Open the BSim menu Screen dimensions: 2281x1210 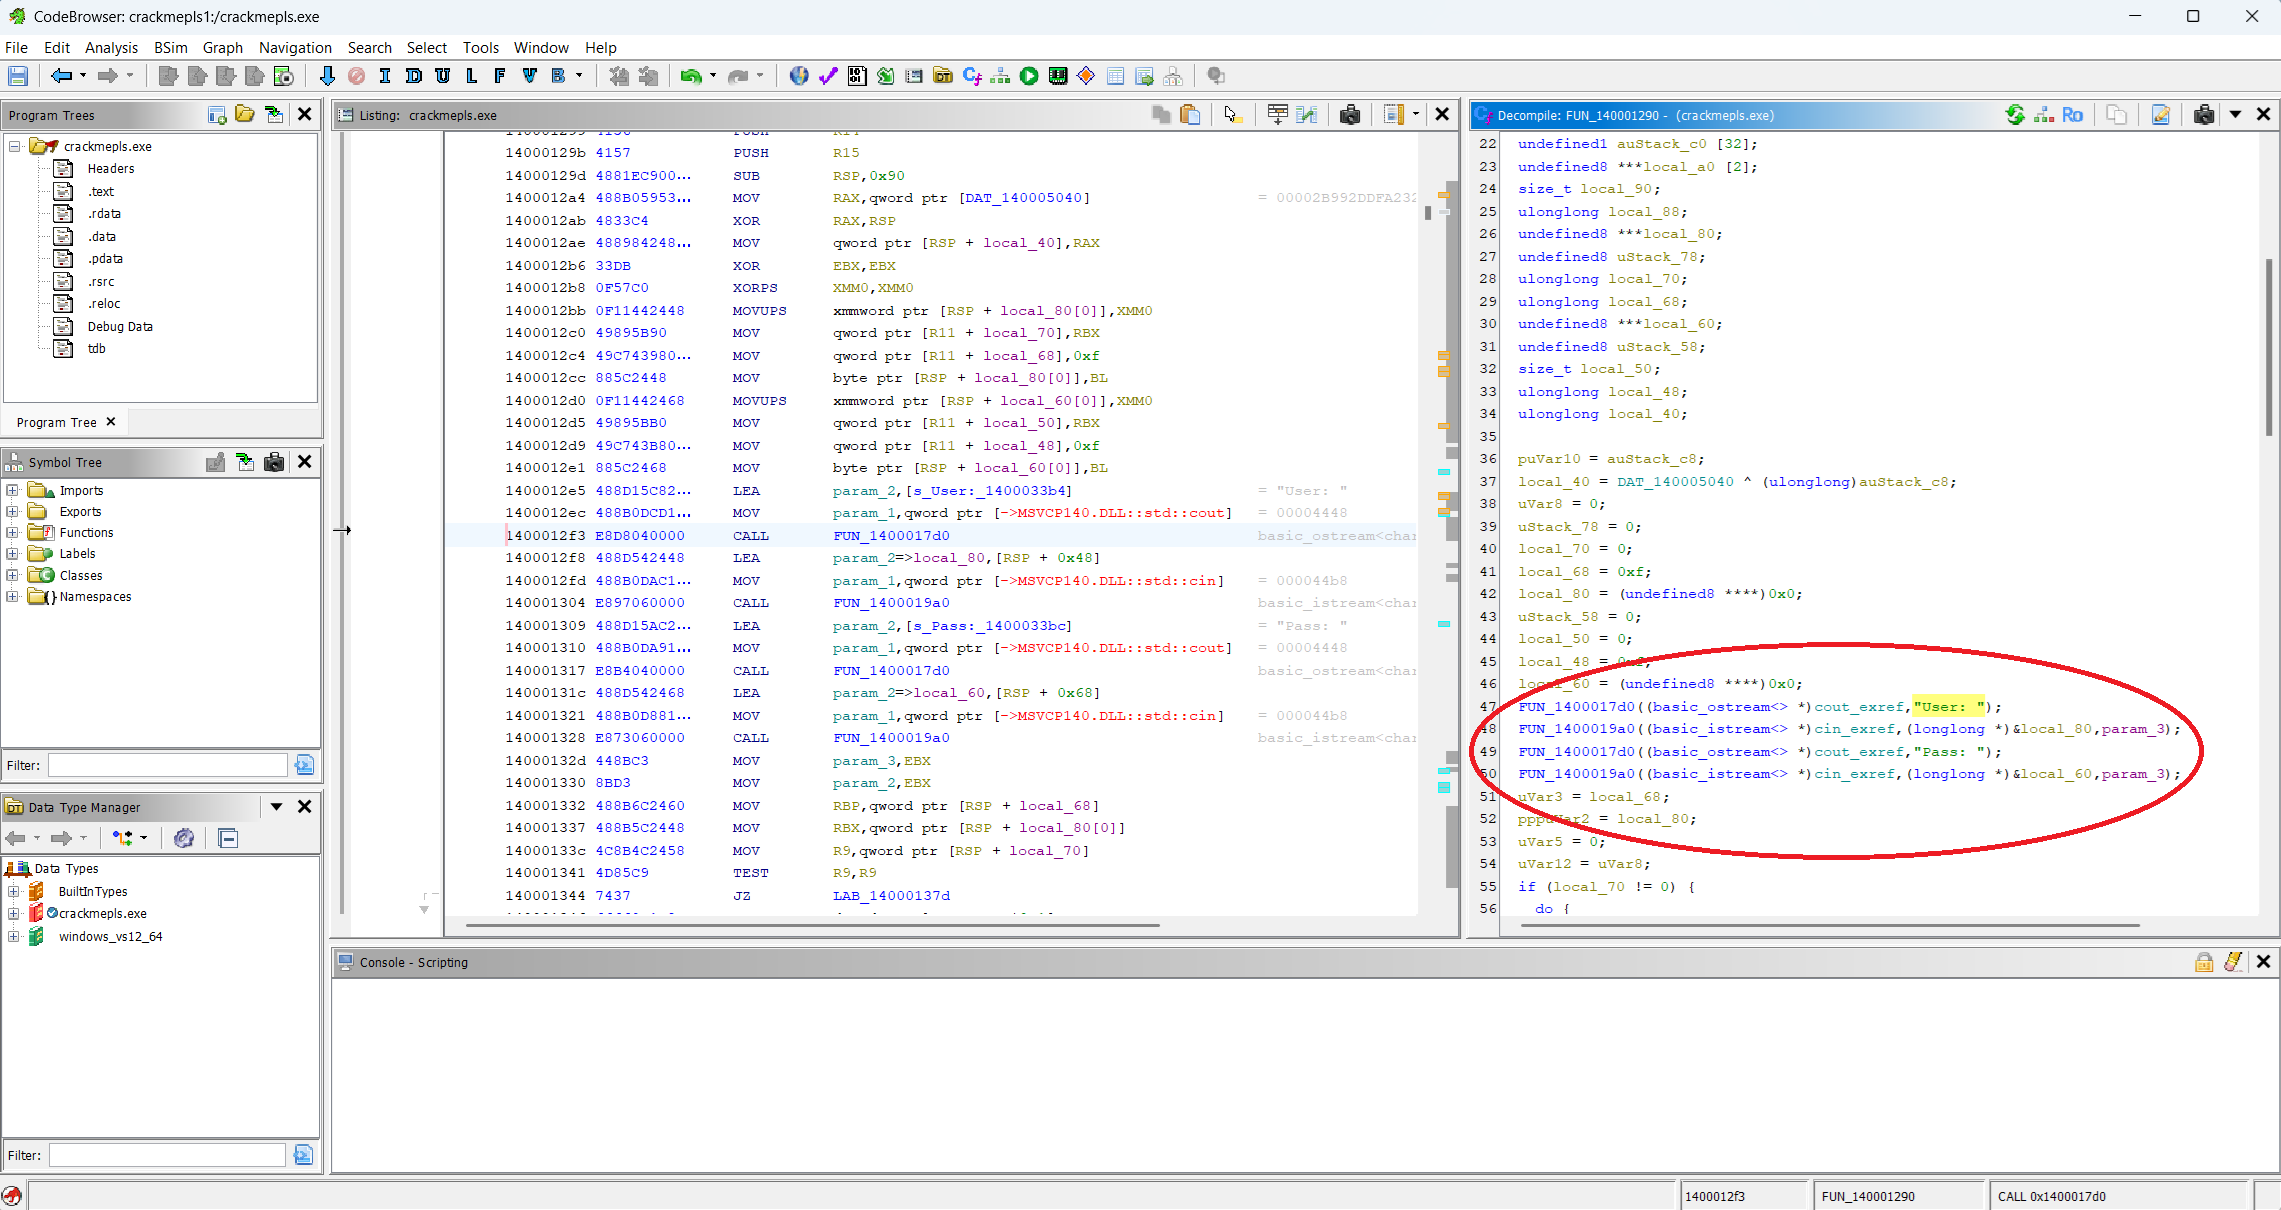(170, 47)
